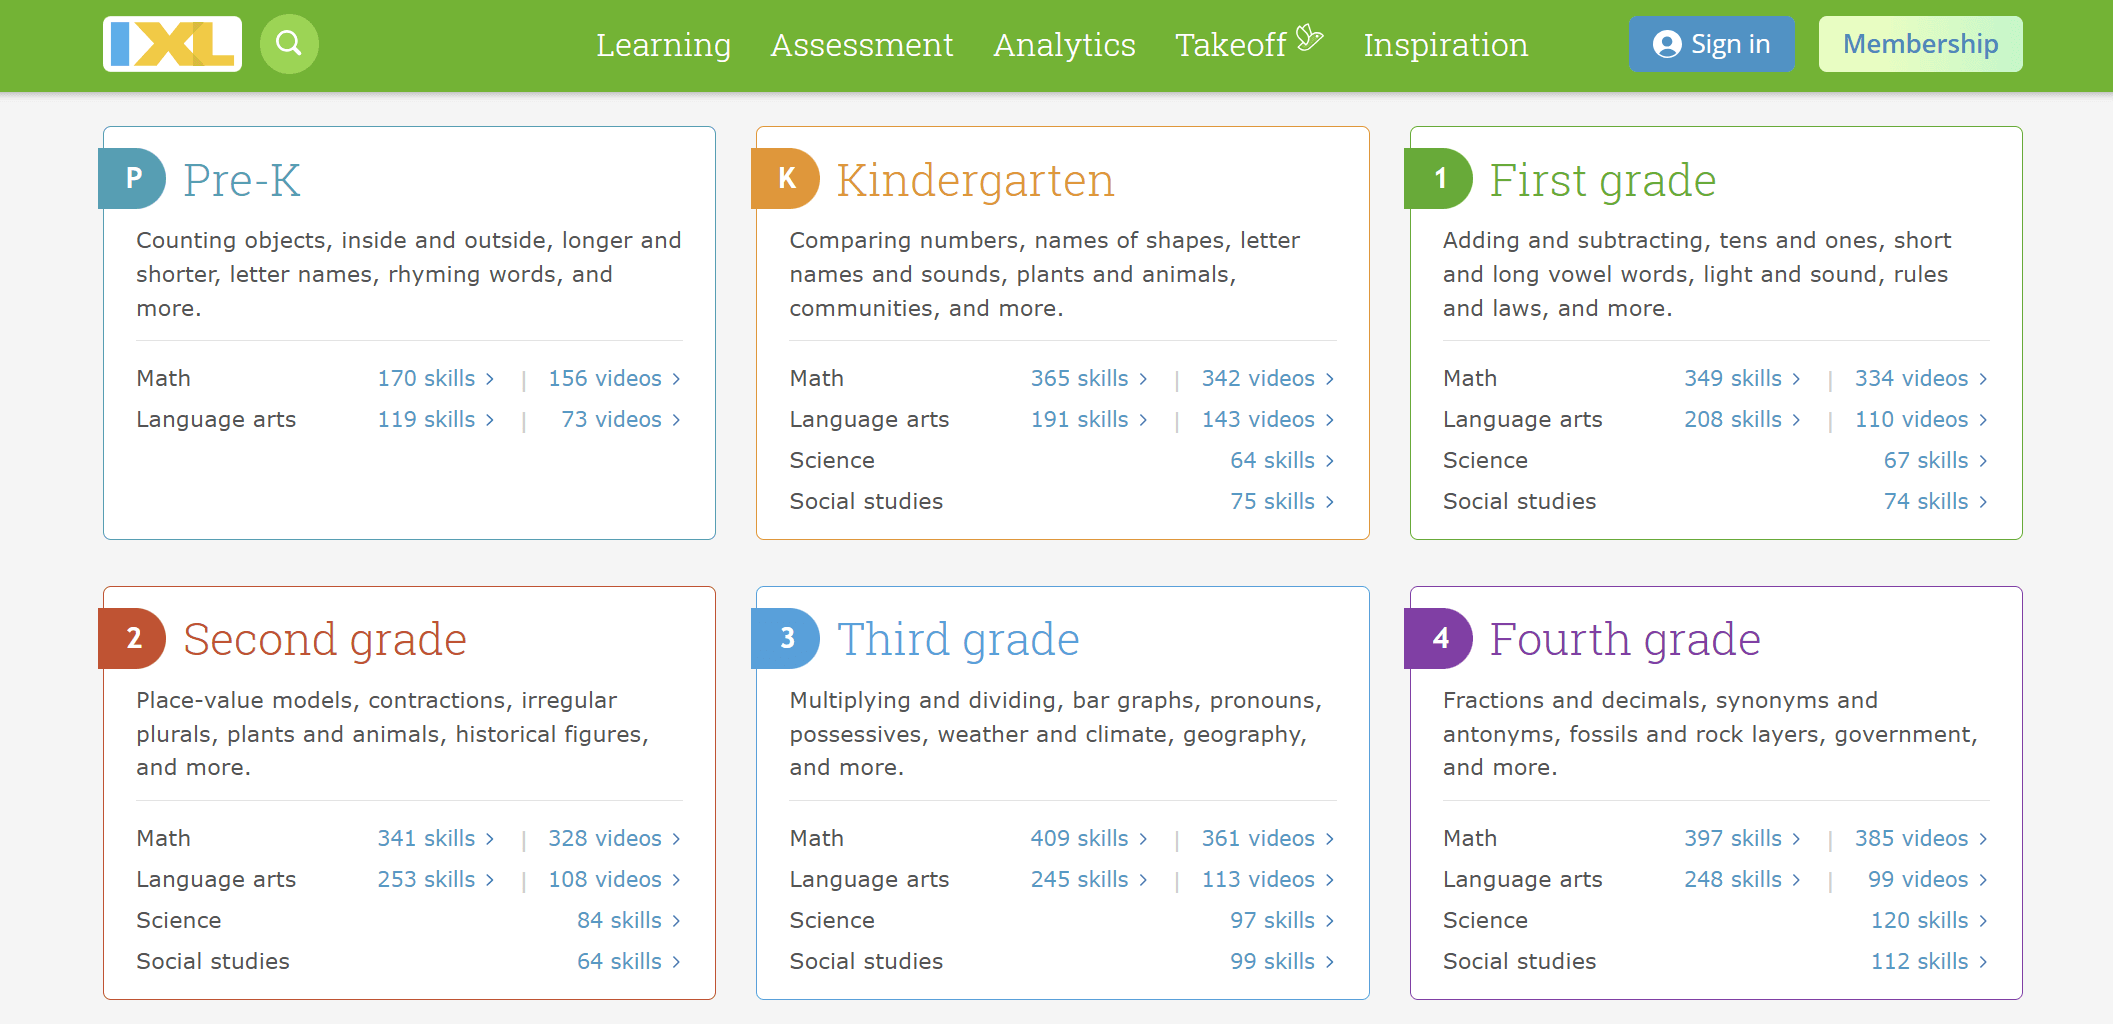Click the IXL logo
Image resolution: width=2113 pixels, height=1024 pixels.
click(170, 43)
